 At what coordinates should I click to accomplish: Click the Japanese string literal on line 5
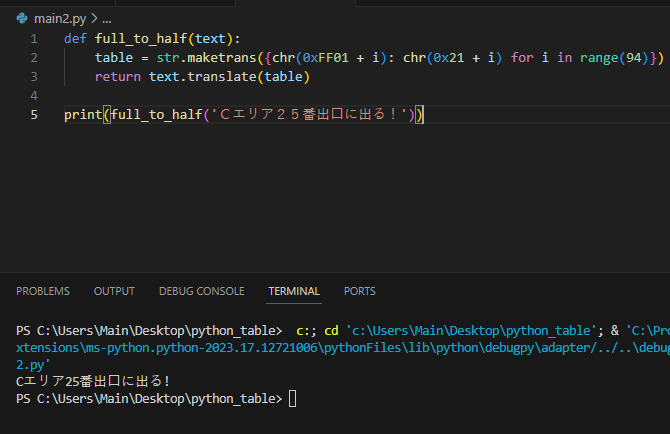[309, 114]
